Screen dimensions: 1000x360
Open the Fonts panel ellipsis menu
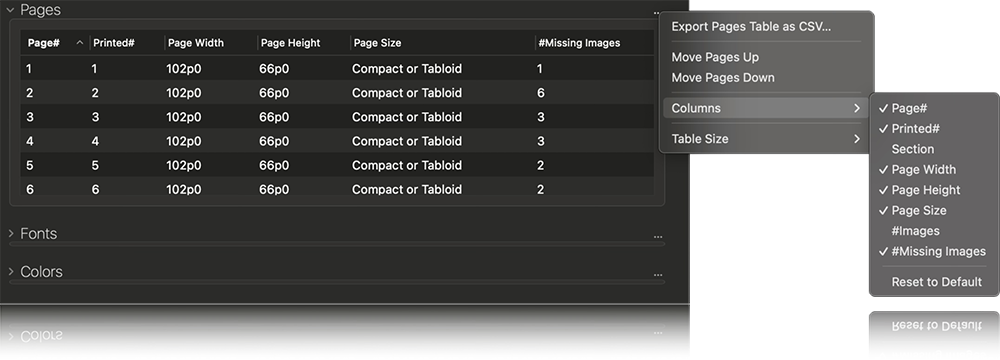pos(658,237)
